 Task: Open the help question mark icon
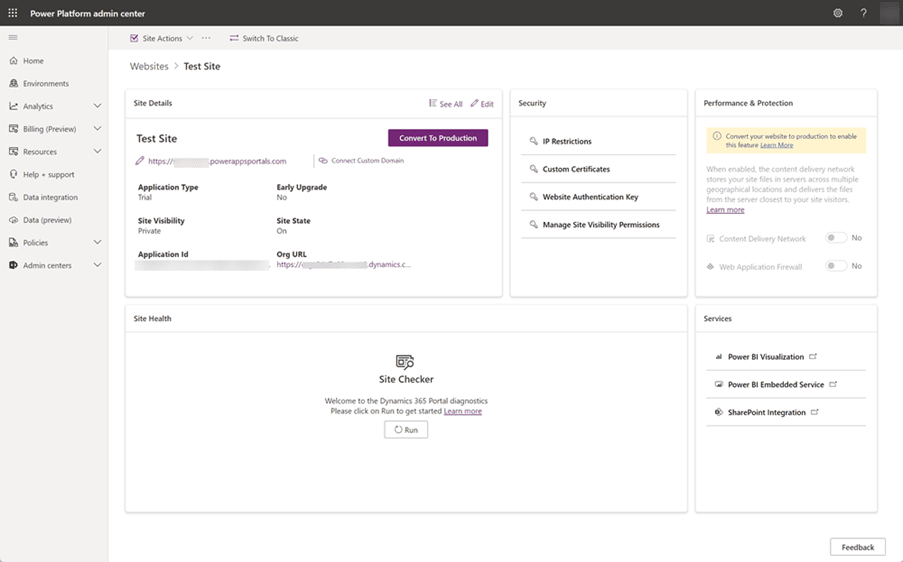863,13
